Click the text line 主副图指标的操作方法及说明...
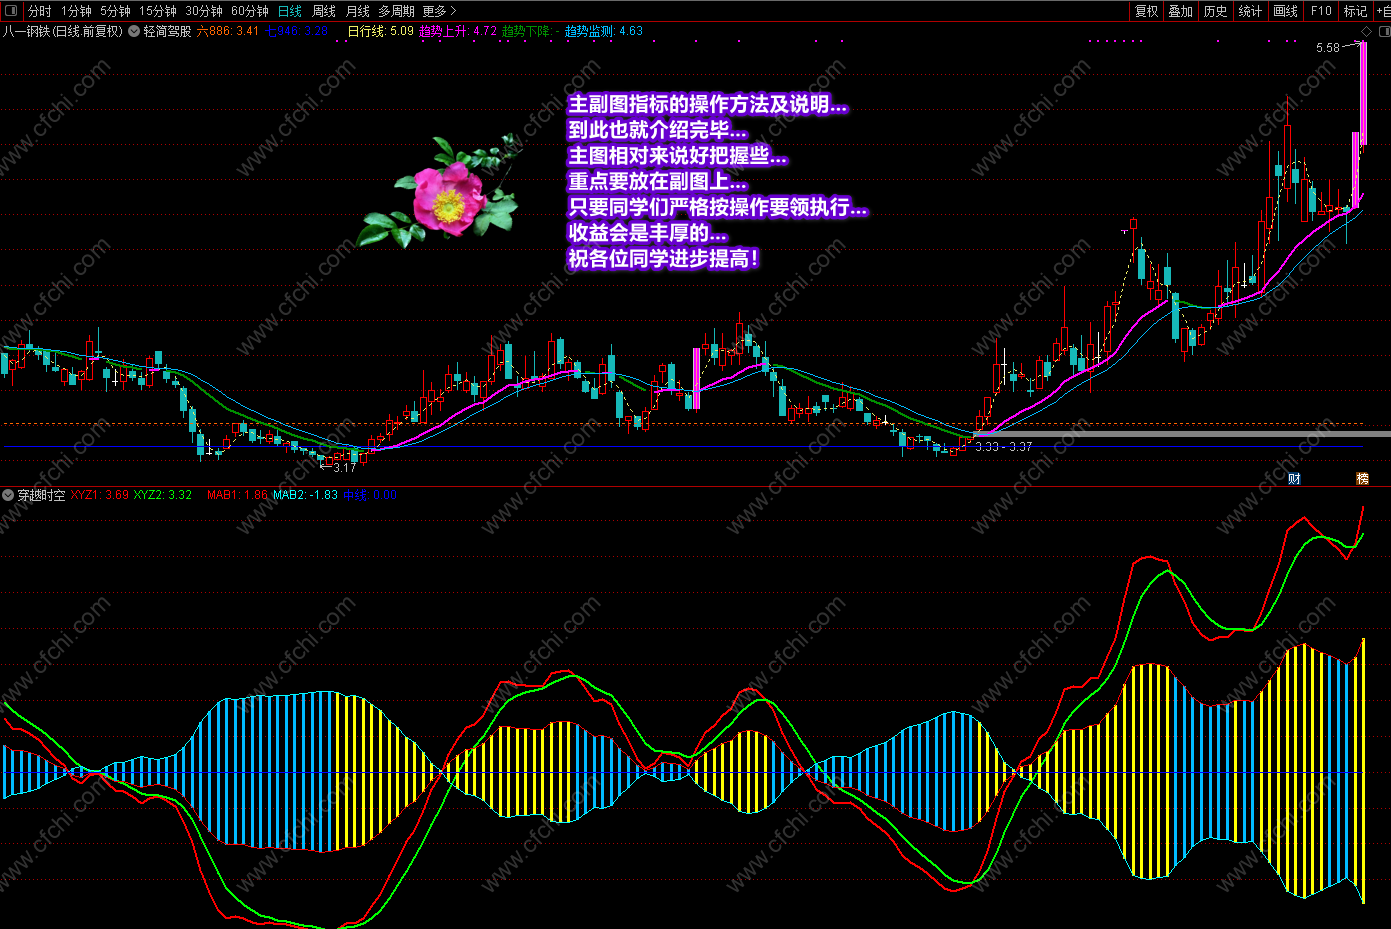Image resolution: width=1391 pixels, height=929 pixels. pos(707,105)
